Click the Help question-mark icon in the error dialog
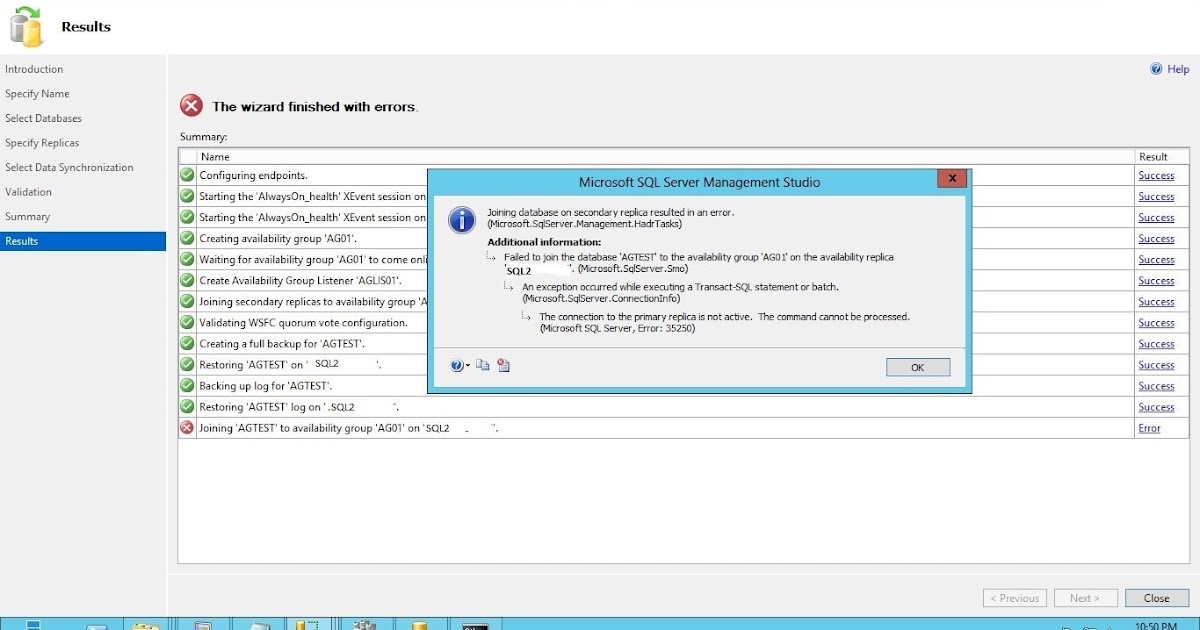This screenshot has width=1200, height=630. 455,365
